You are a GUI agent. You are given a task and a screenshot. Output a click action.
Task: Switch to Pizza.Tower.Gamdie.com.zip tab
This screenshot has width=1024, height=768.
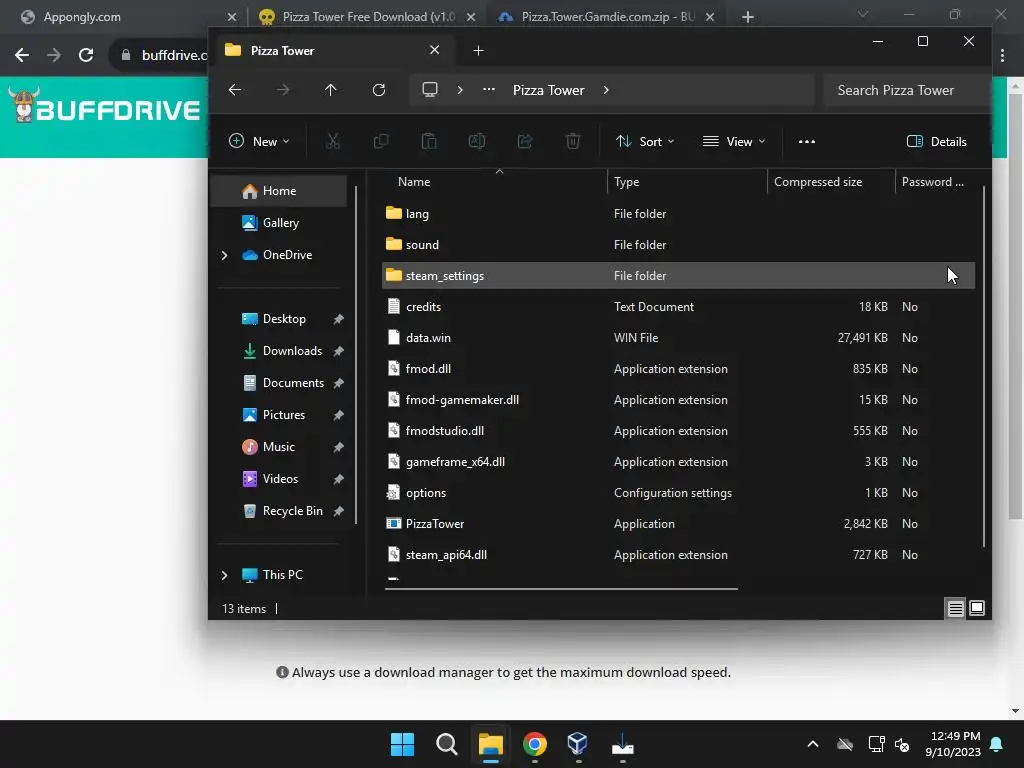pos(607,17)
